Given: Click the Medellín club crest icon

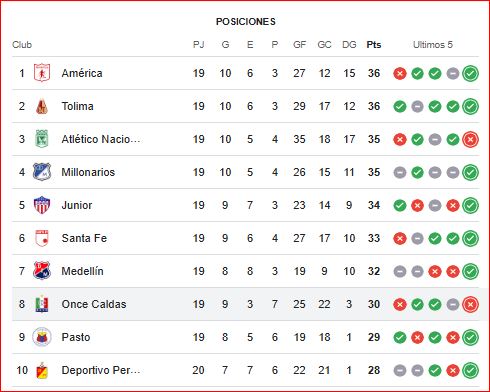Looking at the screenshot, I should tap(42, 271).
